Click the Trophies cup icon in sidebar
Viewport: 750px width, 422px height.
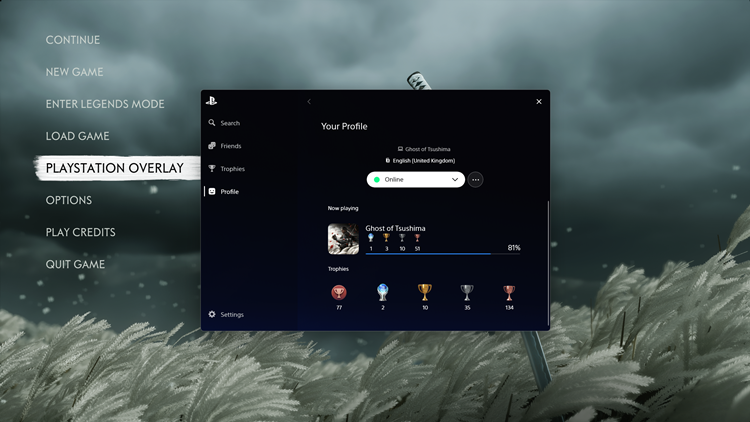click(x=212, y=168)
